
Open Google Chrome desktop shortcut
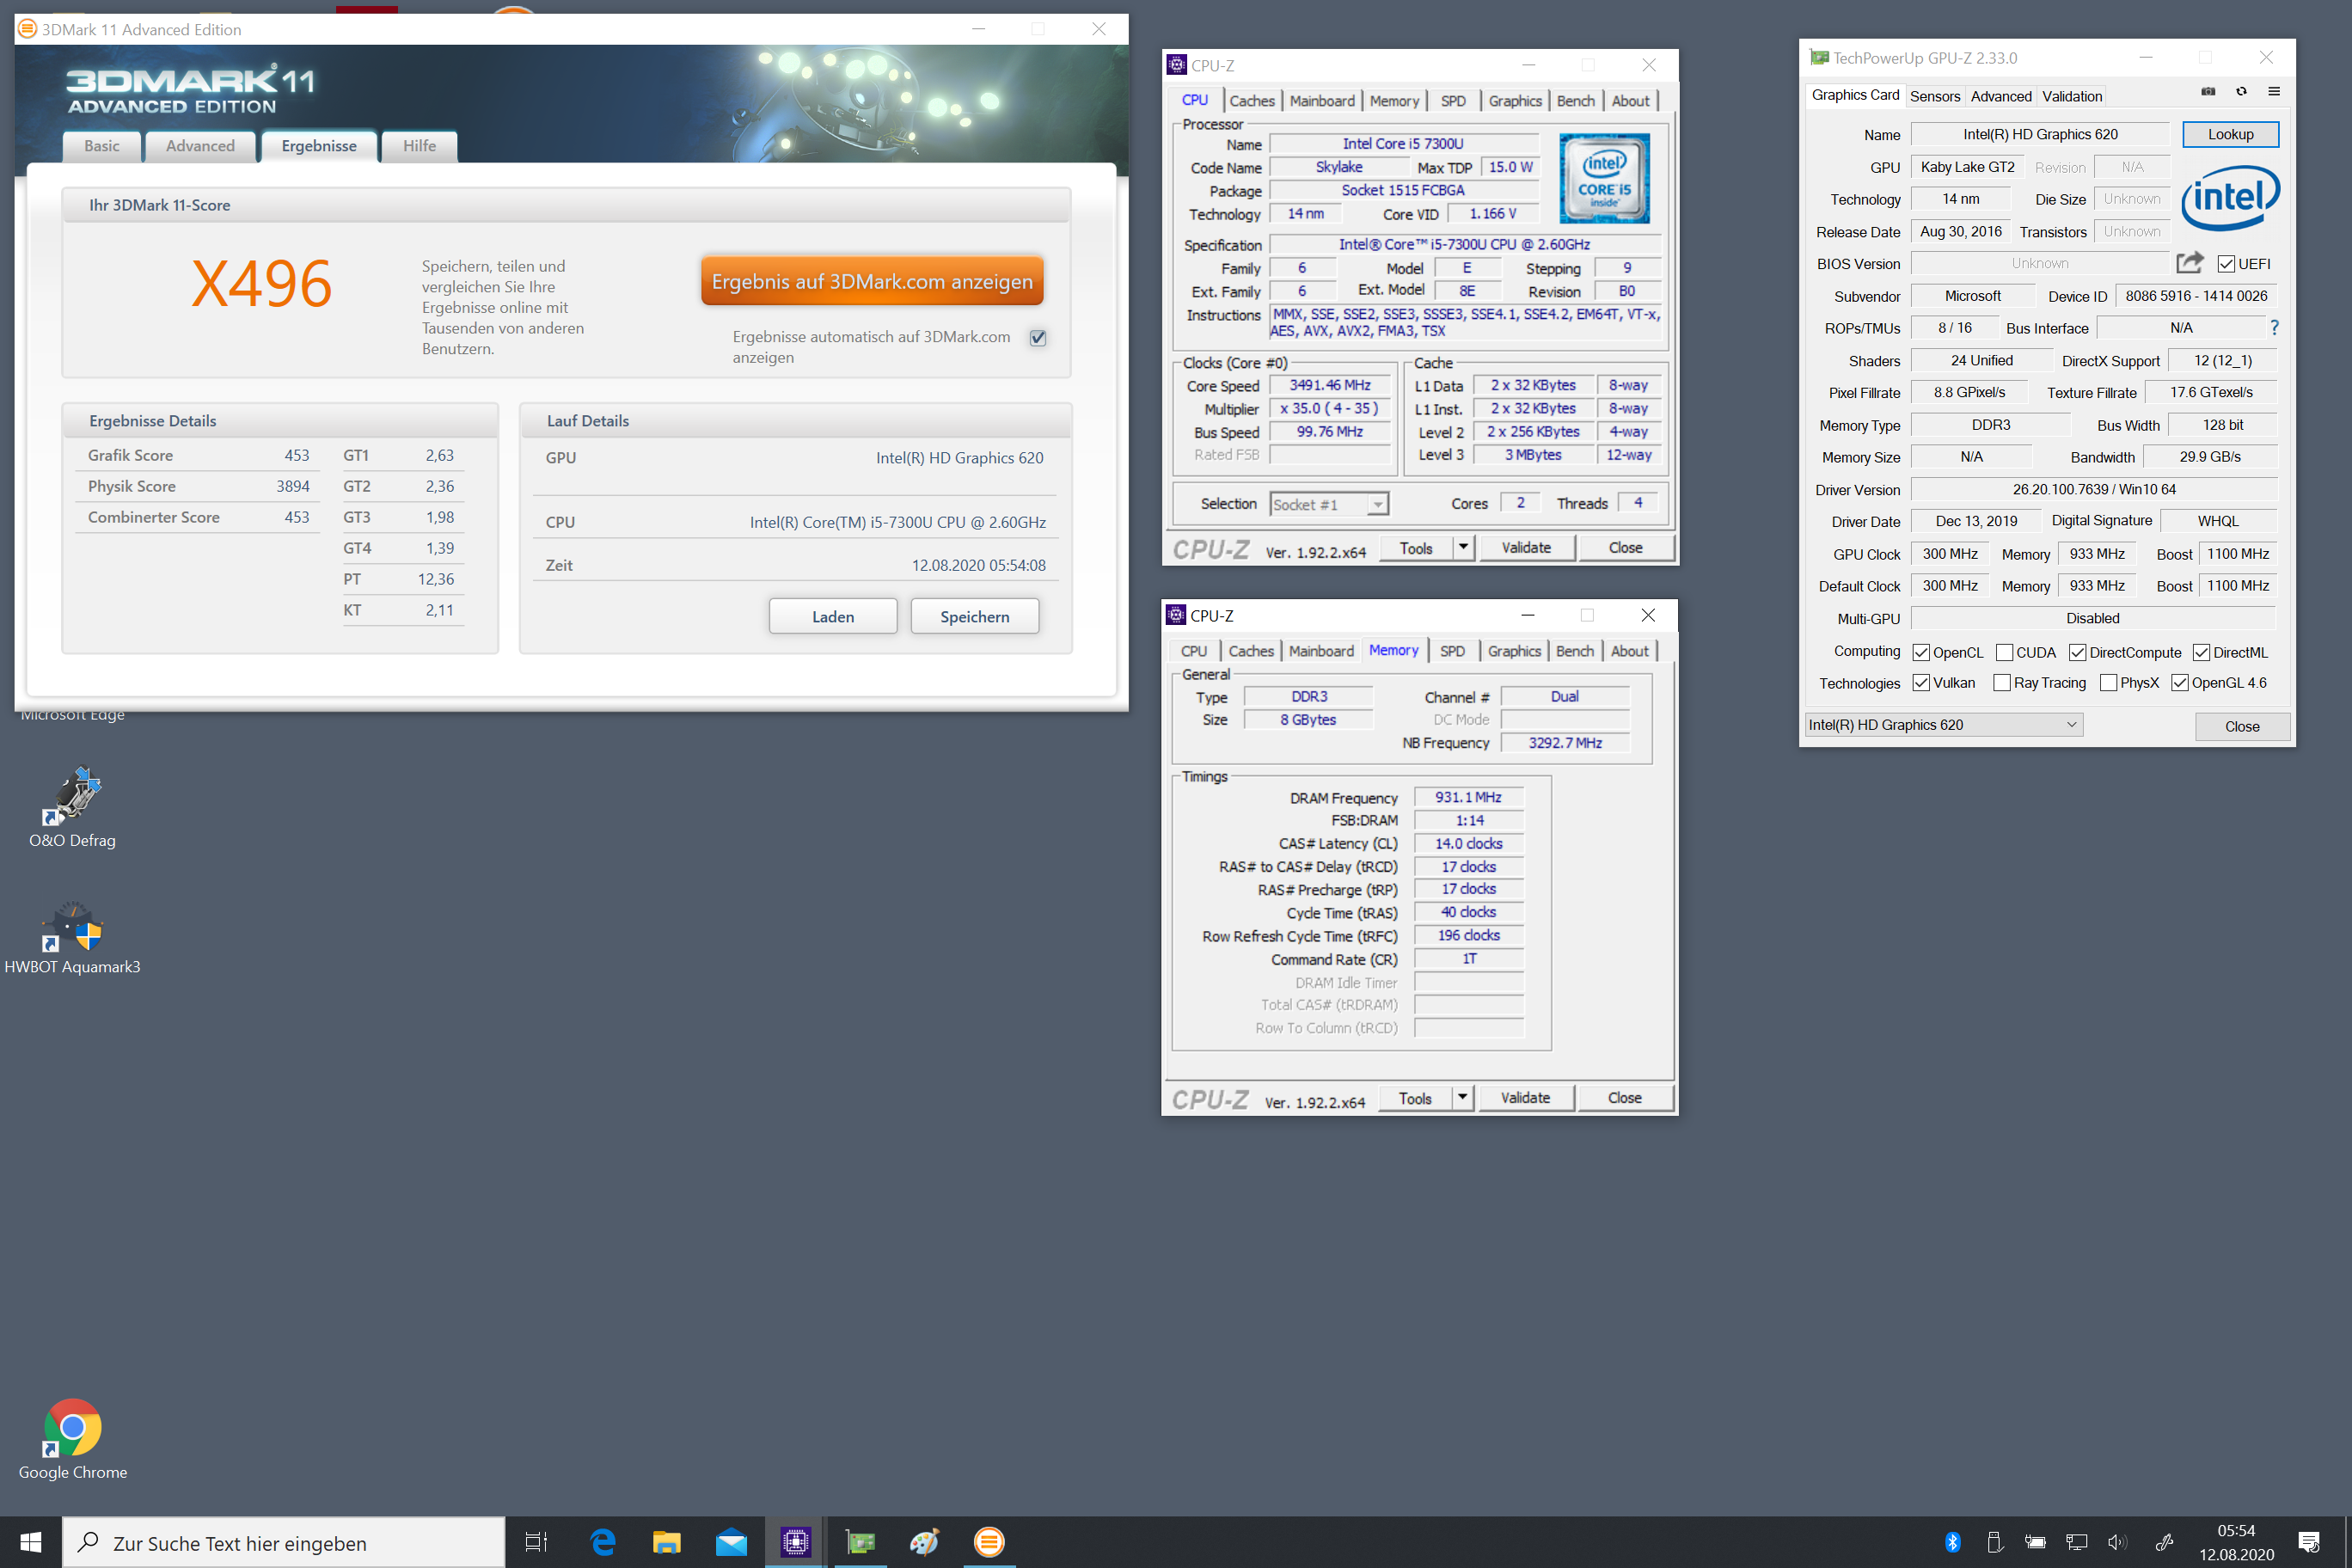click(x=72, y=1439)
